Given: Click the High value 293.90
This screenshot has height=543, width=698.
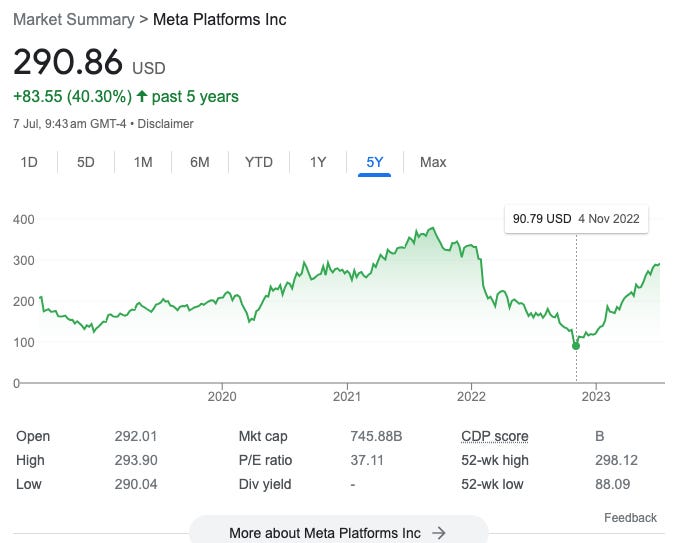Looking at the screenshot, I should 136,460.
